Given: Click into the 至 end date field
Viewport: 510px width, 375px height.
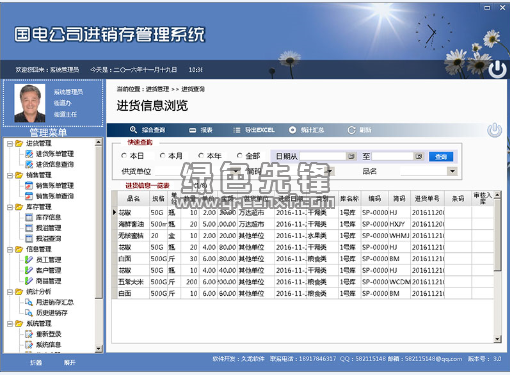Looking at the screenshot, I should [393, 156].
